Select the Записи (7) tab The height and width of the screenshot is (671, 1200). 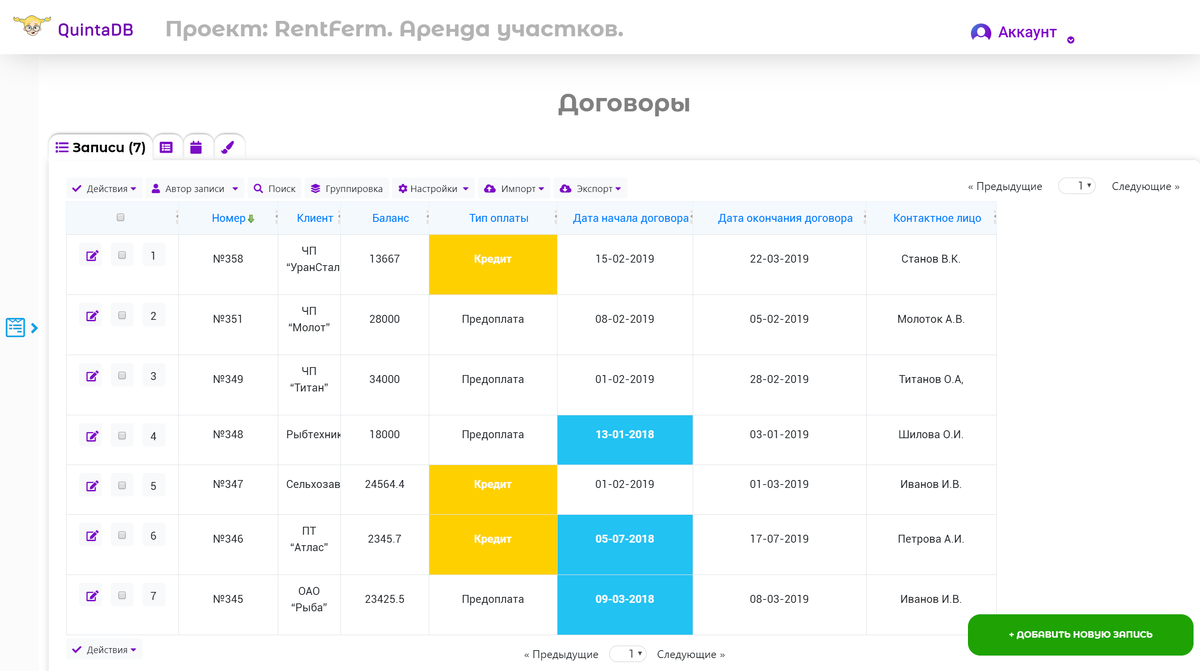click(x=101, y=147)
